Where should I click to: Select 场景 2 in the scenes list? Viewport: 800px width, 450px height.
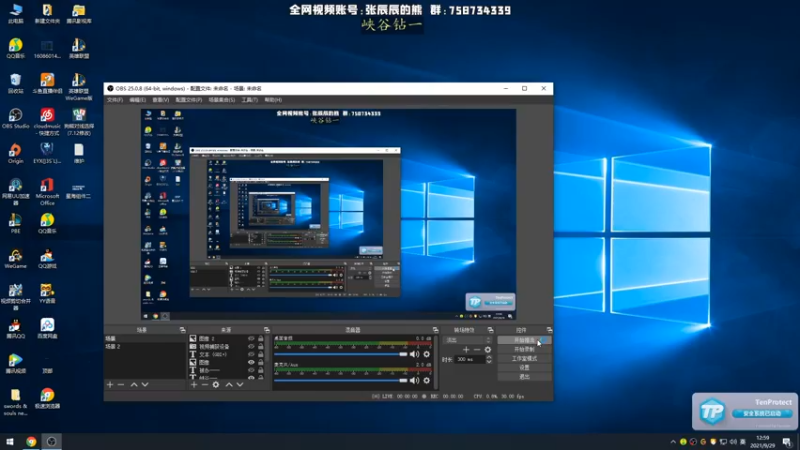pos(145,346)
